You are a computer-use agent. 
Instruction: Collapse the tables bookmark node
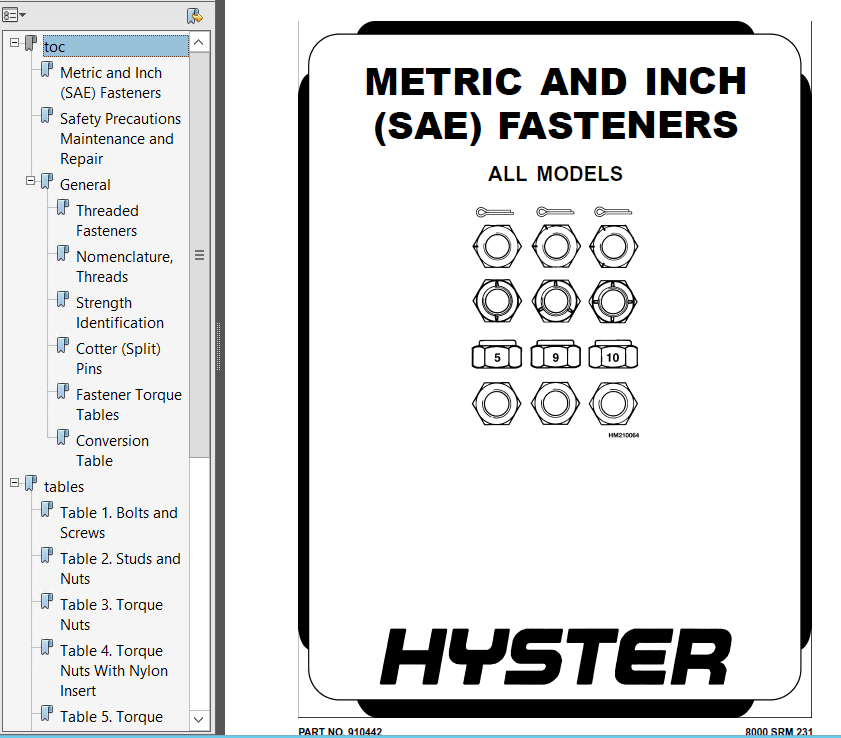click(x=14, y=483)
